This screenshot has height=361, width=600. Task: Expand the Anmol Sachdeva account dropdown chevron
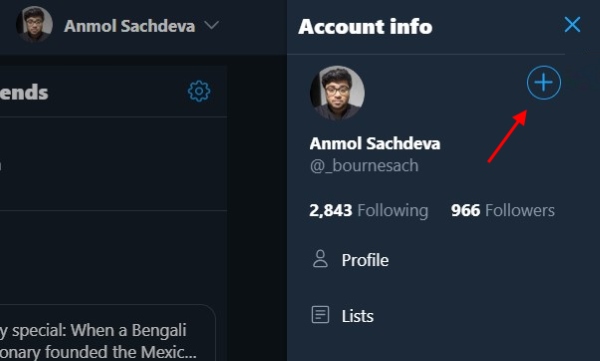click(212, 25)
